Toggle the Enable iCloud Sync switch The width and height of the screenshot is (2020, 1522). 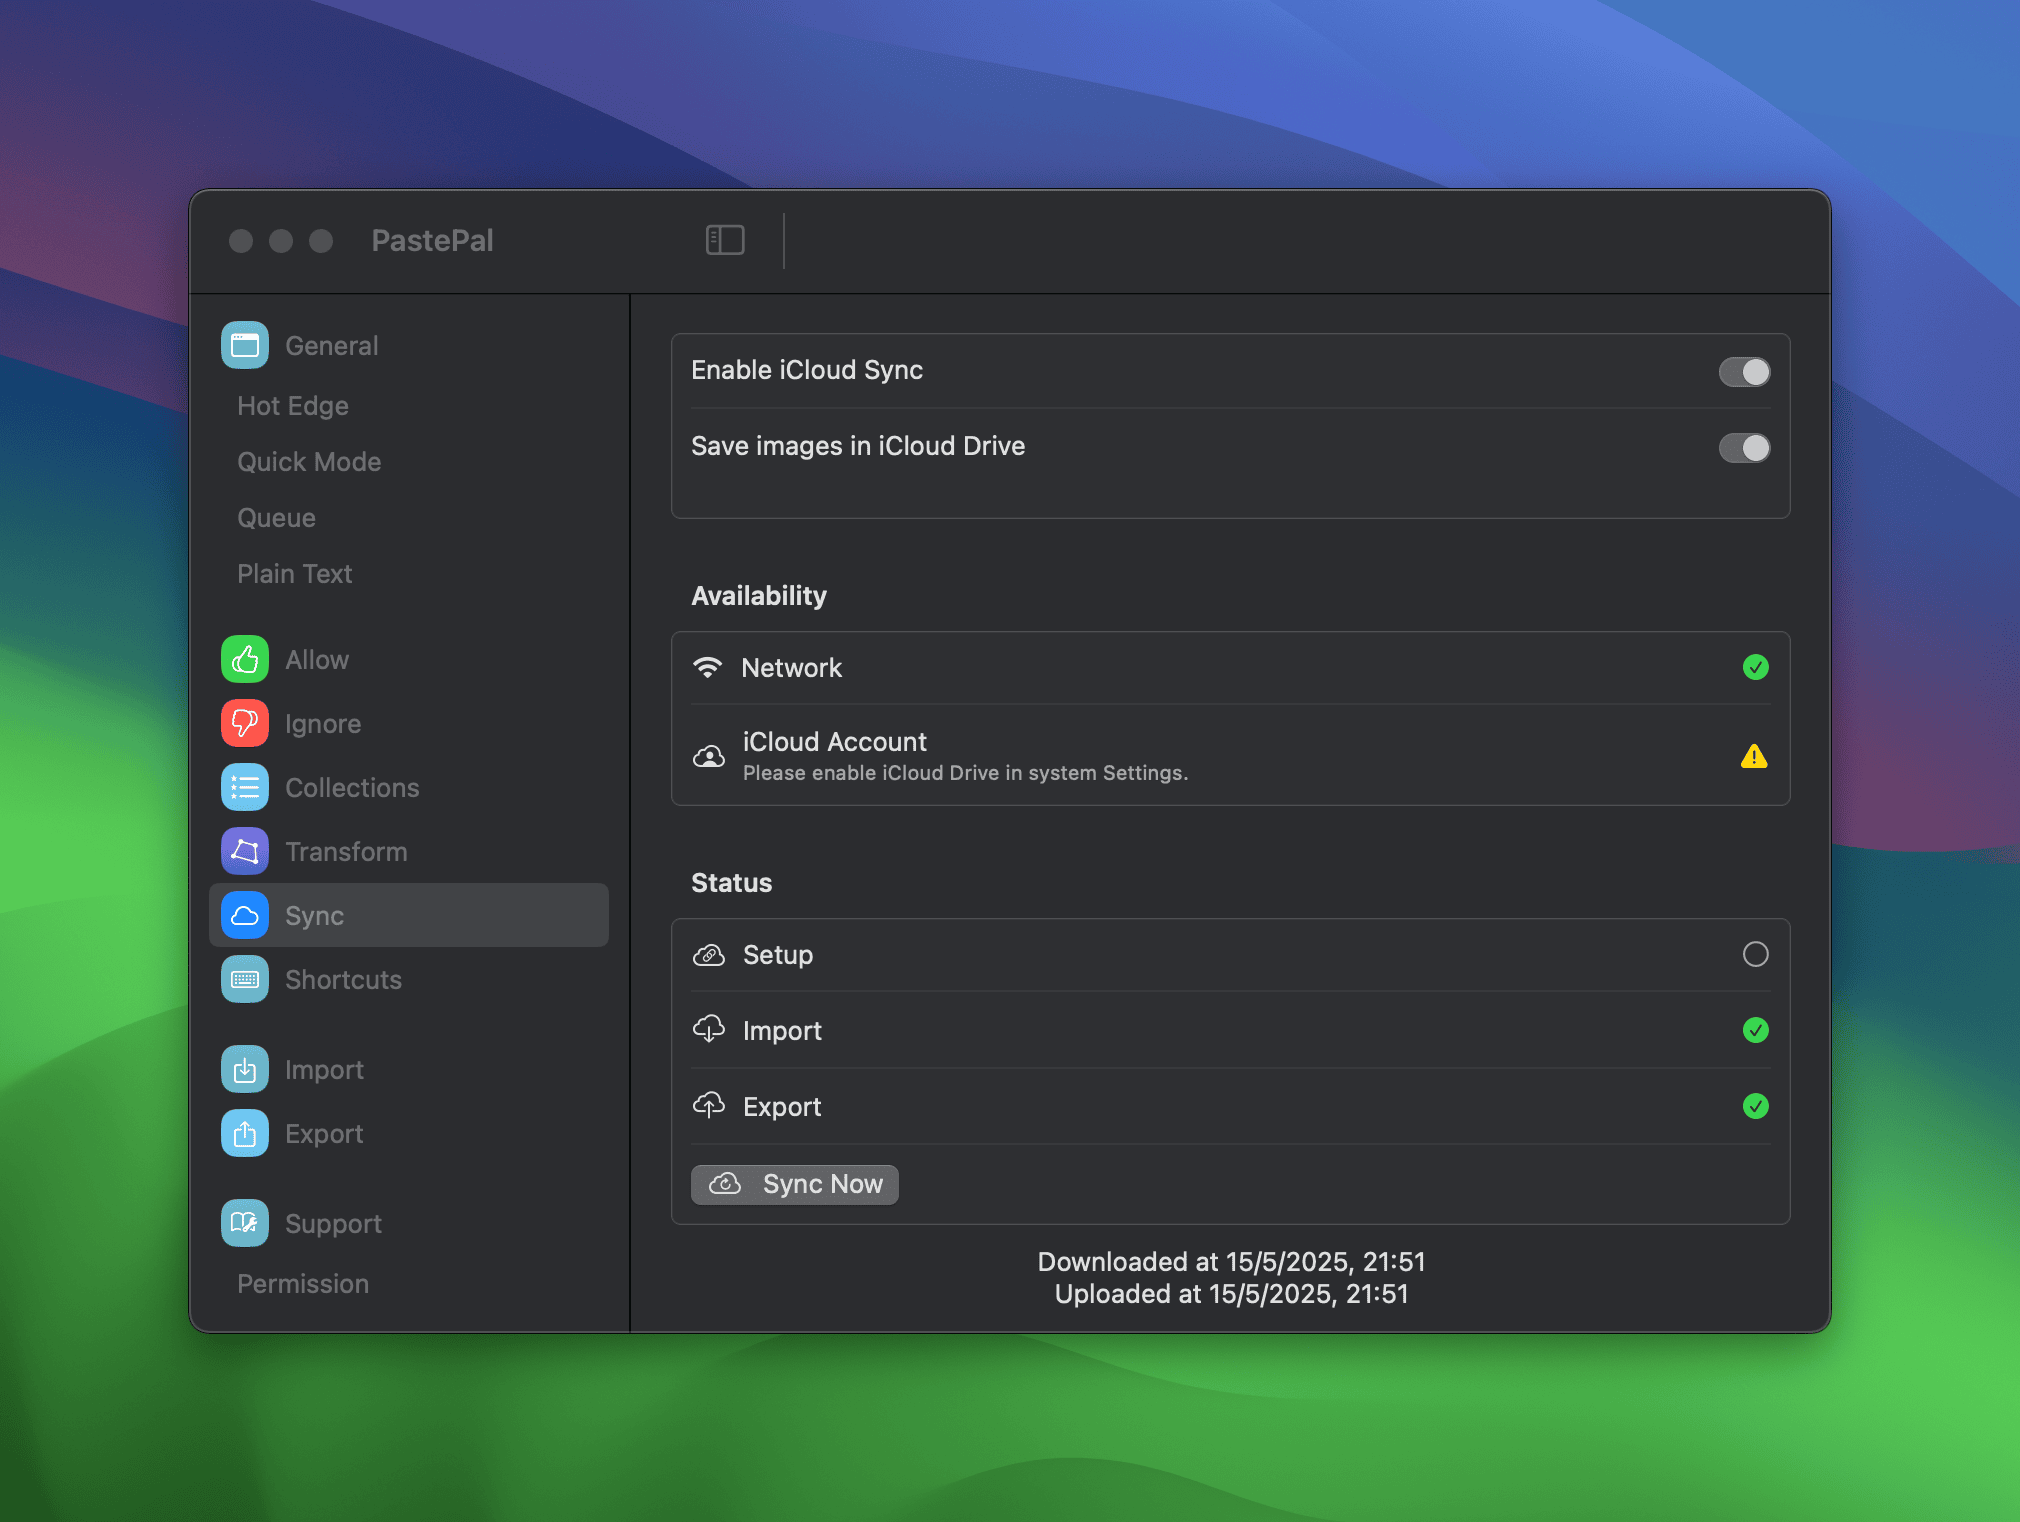1744,372
